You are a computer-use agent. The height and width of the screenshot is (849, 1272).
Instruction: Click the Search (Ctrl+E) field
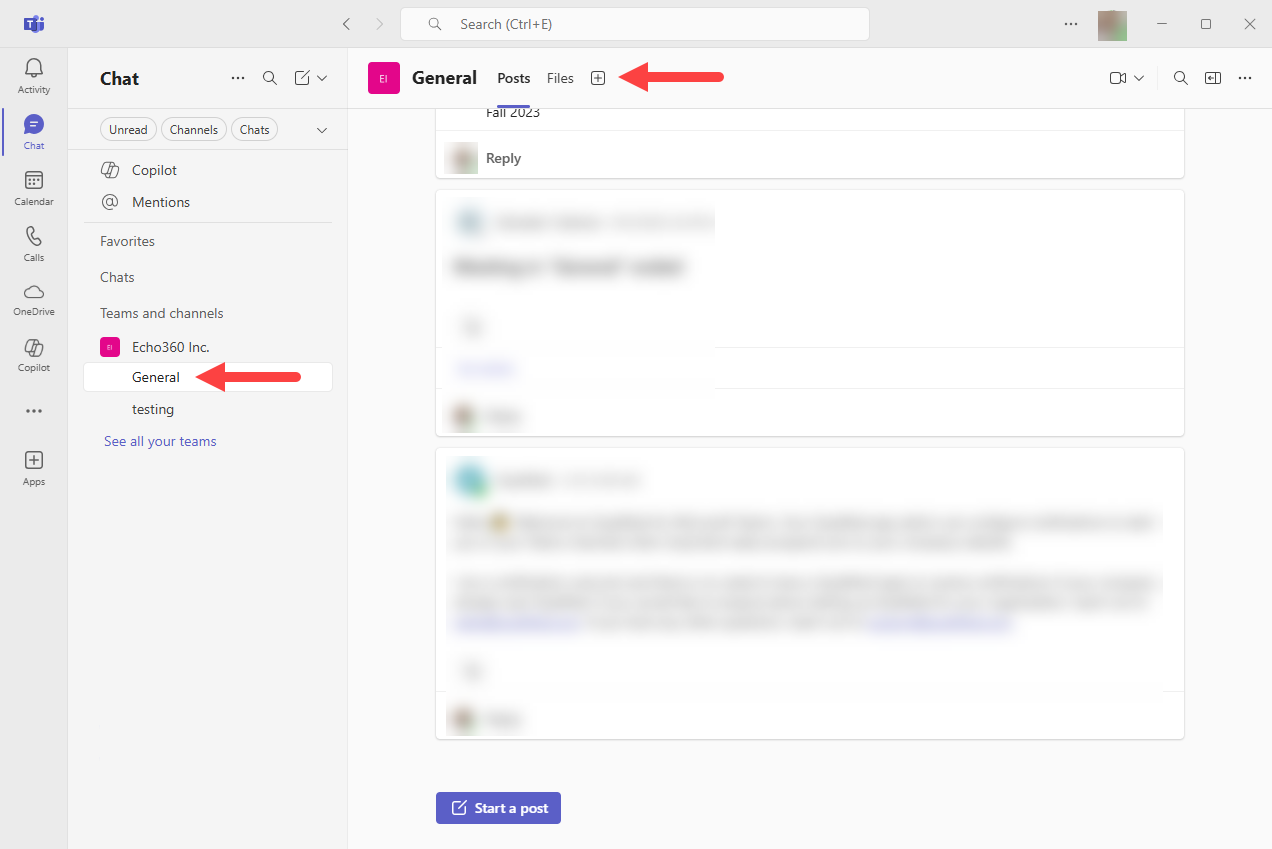635,24
